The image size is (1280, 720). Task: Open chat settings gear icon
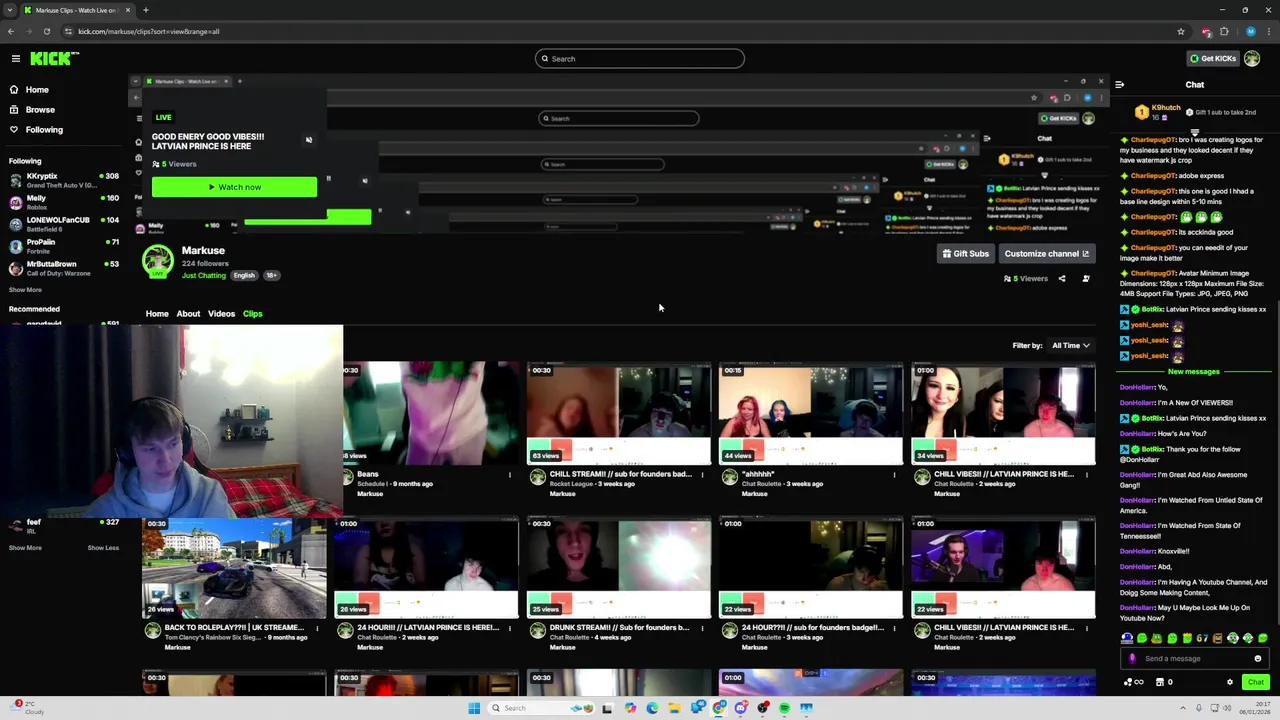[x=1230, y=682]
